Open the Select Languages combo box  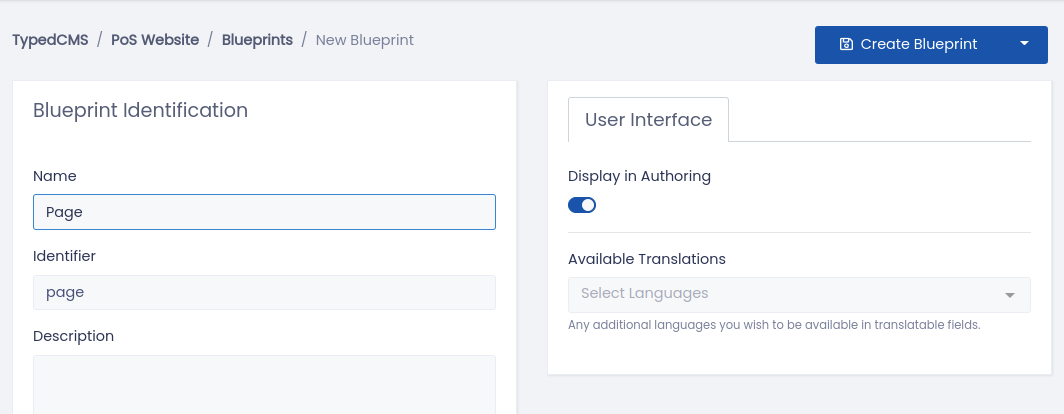coord(799,295)
